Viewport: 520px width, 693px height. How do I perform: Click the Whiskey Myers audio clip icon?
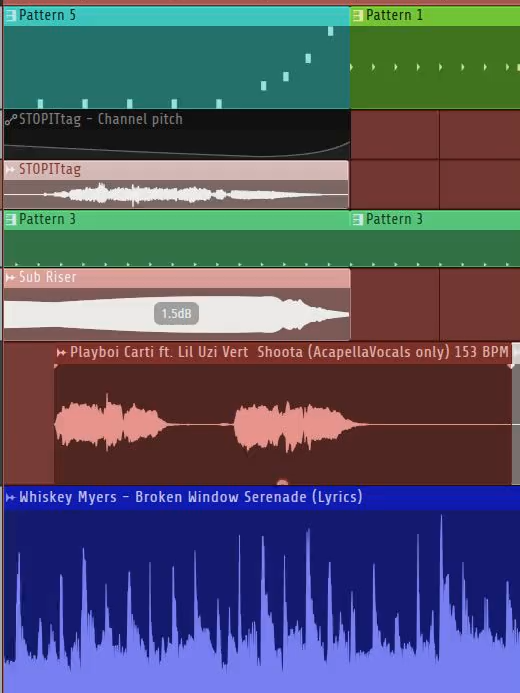pyautogui.click(x=11, y=497)
